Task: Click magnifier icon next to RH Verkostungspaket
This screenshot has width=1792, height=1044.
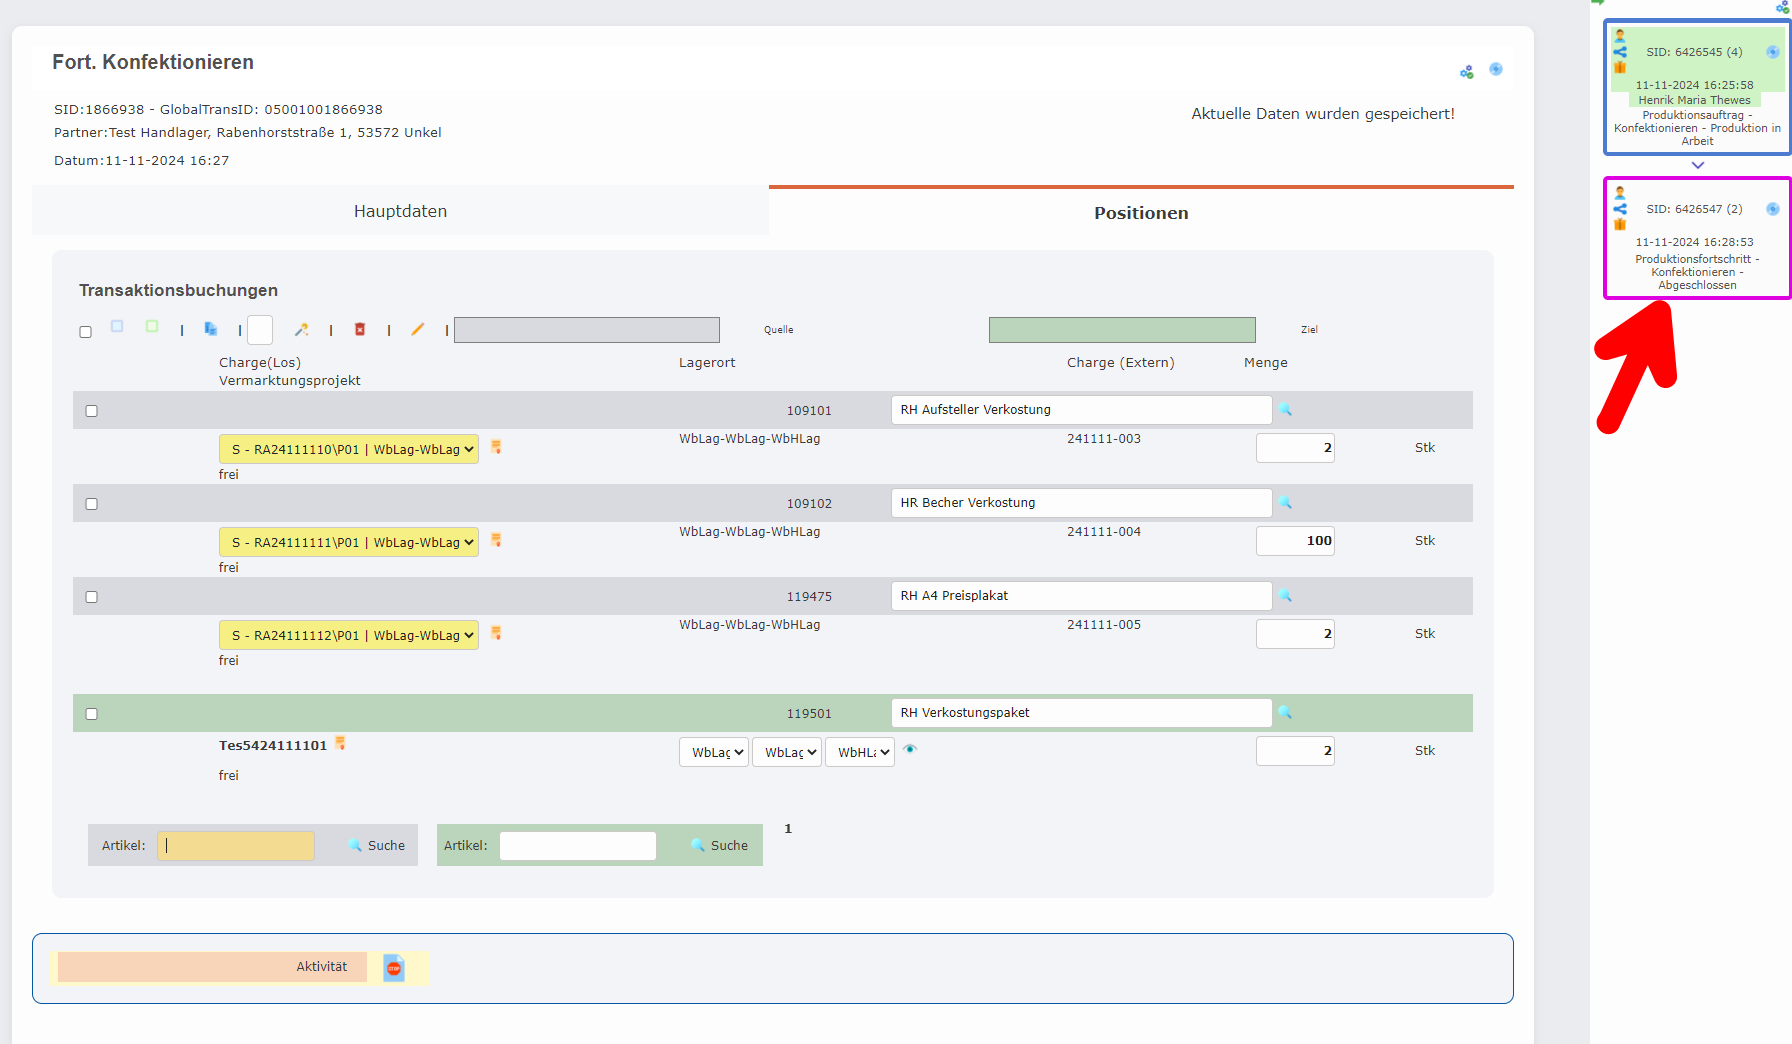Action: [1286, 713]
